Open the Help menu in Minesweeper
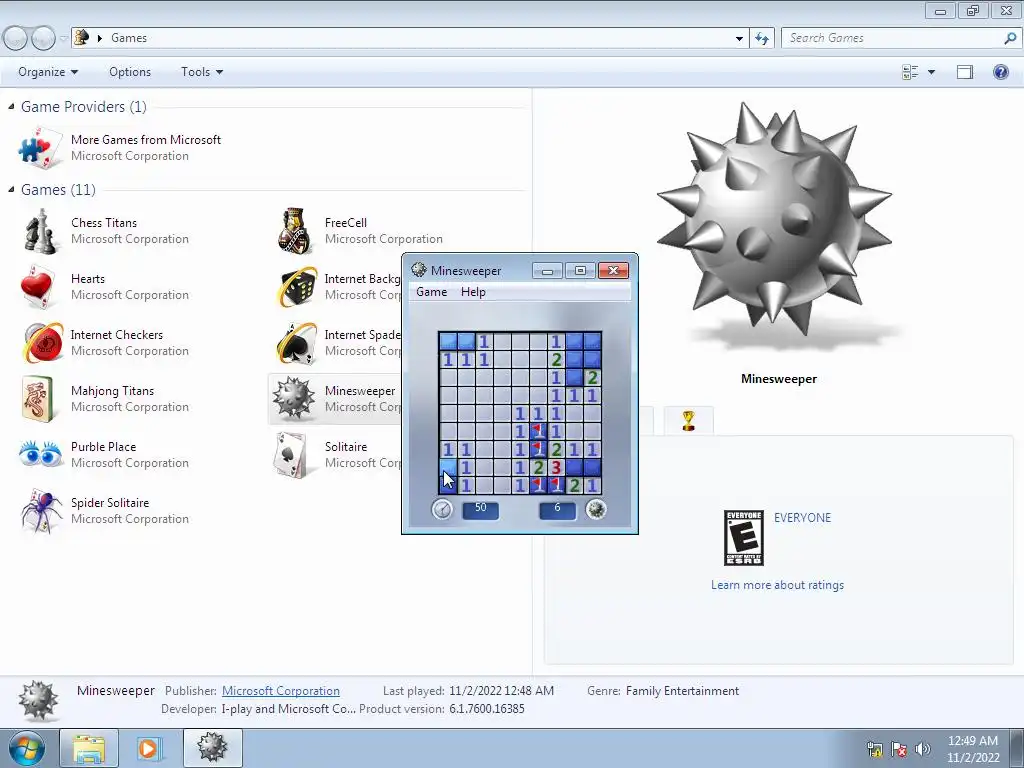 473,292
